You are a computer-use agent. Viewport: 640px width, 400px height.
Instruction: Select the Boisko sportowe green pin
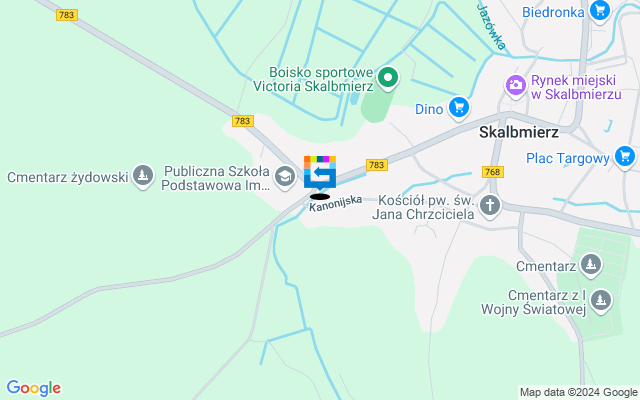point(388,78)
